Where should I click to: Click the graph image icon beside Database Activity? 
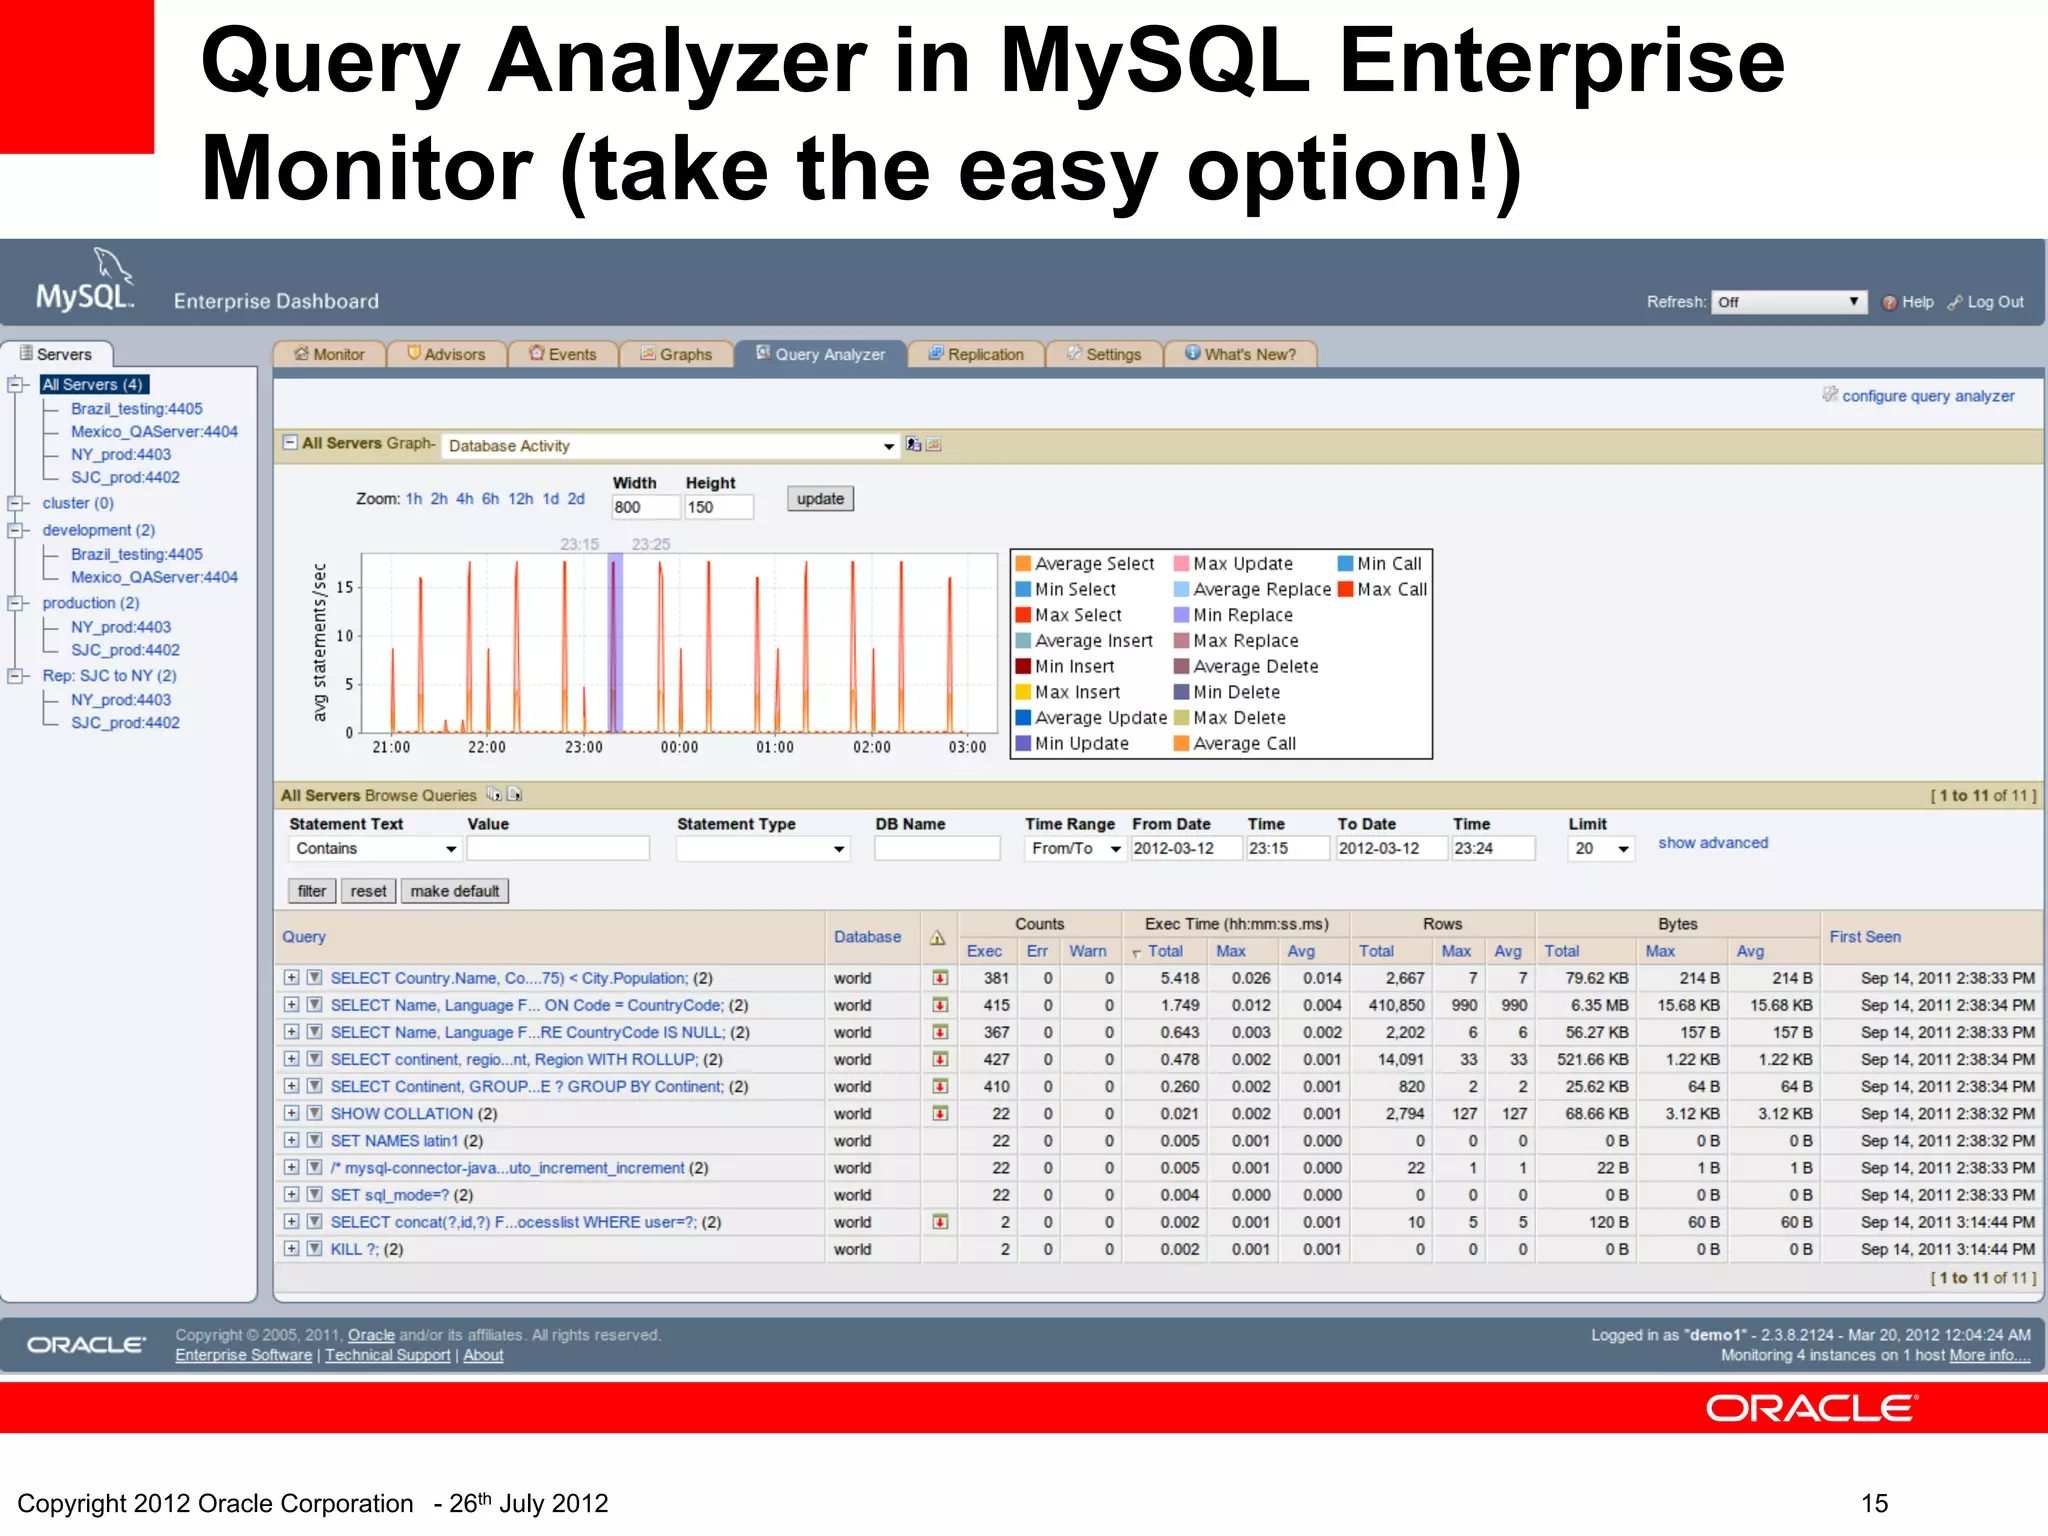[934, 444]
